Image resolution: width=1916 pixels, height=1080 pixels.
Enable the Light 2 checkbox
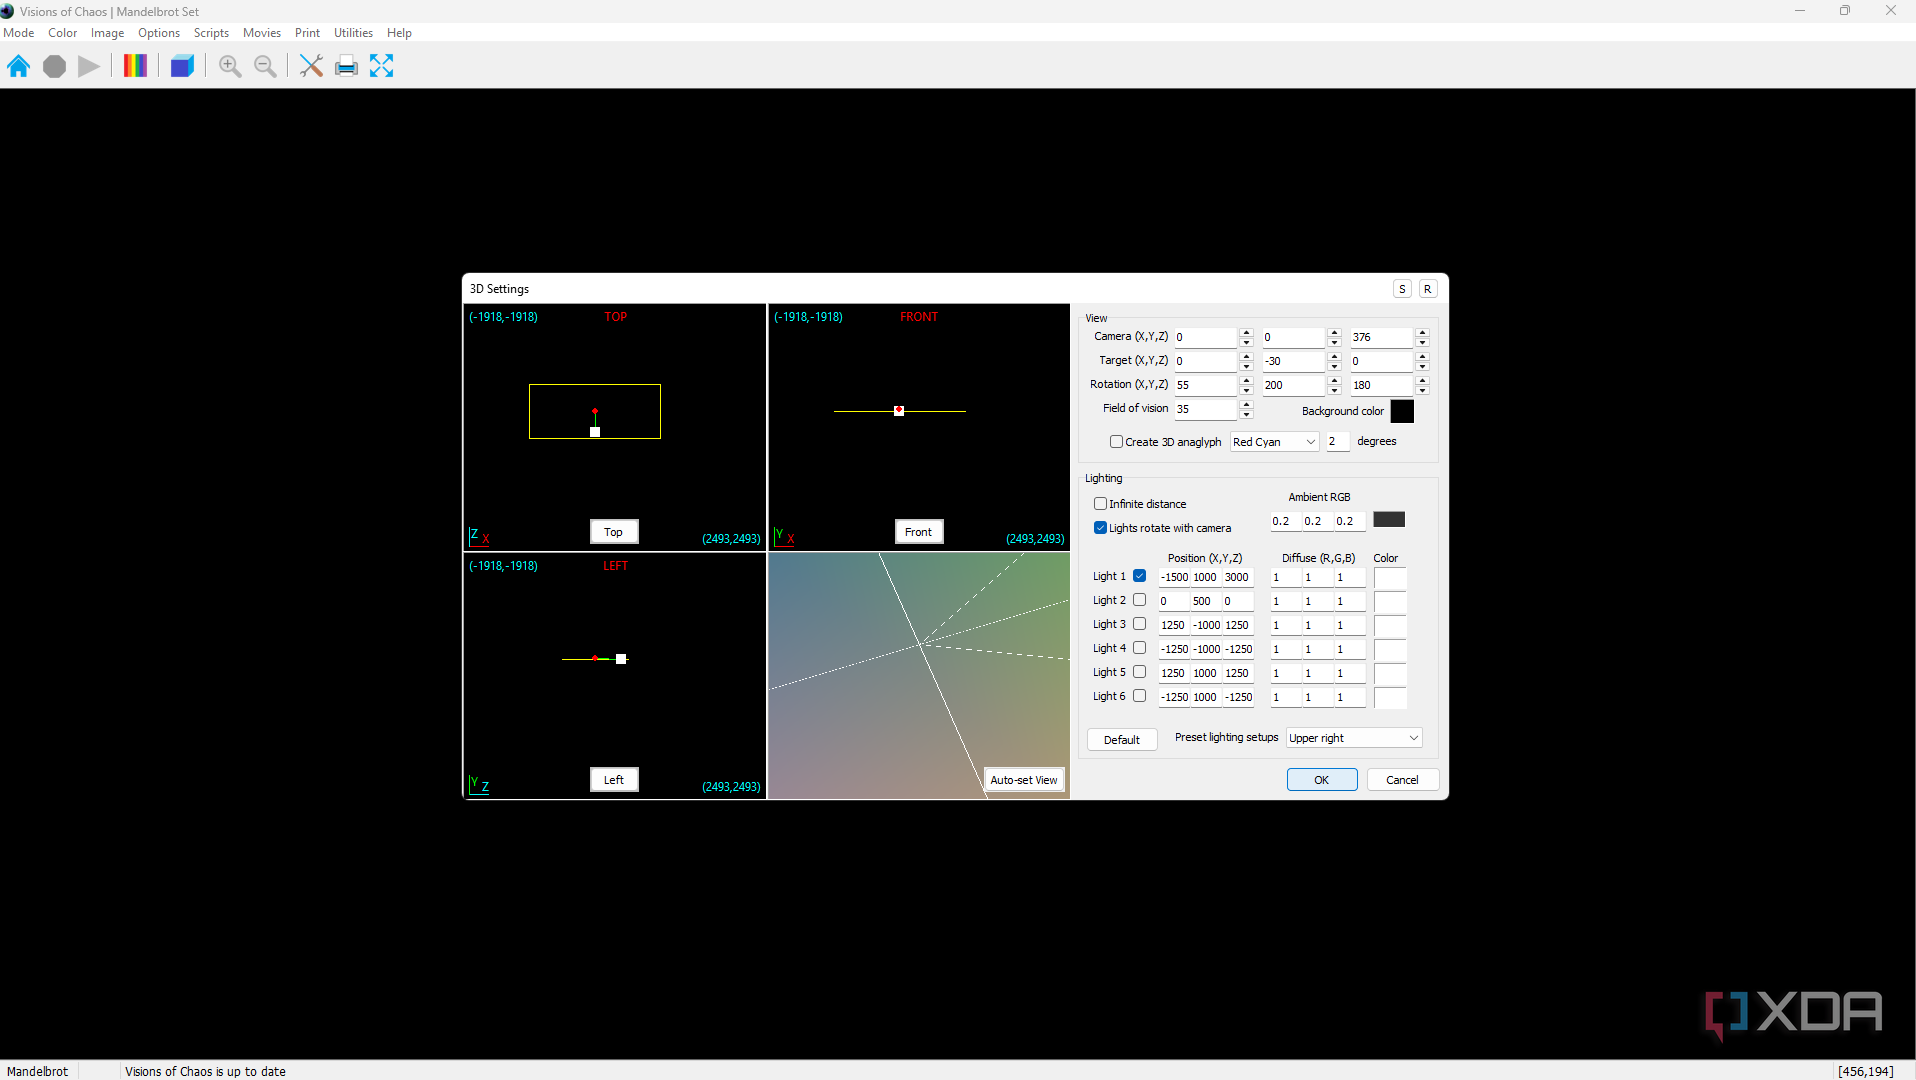(1139, 600)
